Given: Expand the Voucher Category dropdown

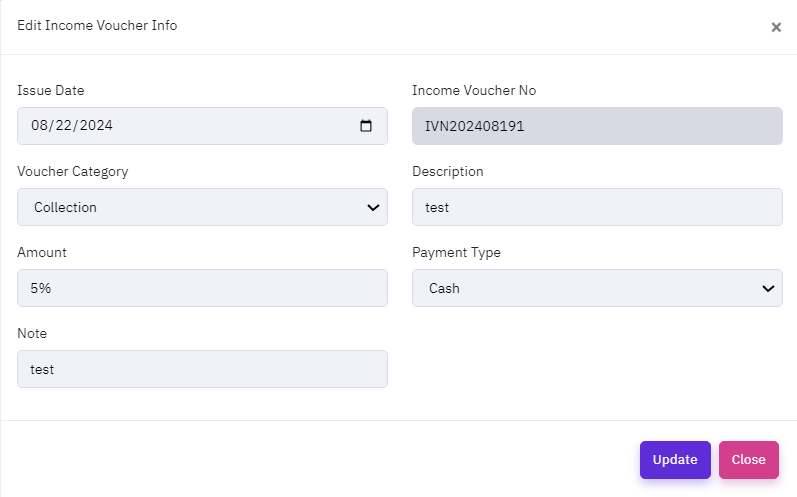Looking at the screenshot, I should (x=202, y=207).
